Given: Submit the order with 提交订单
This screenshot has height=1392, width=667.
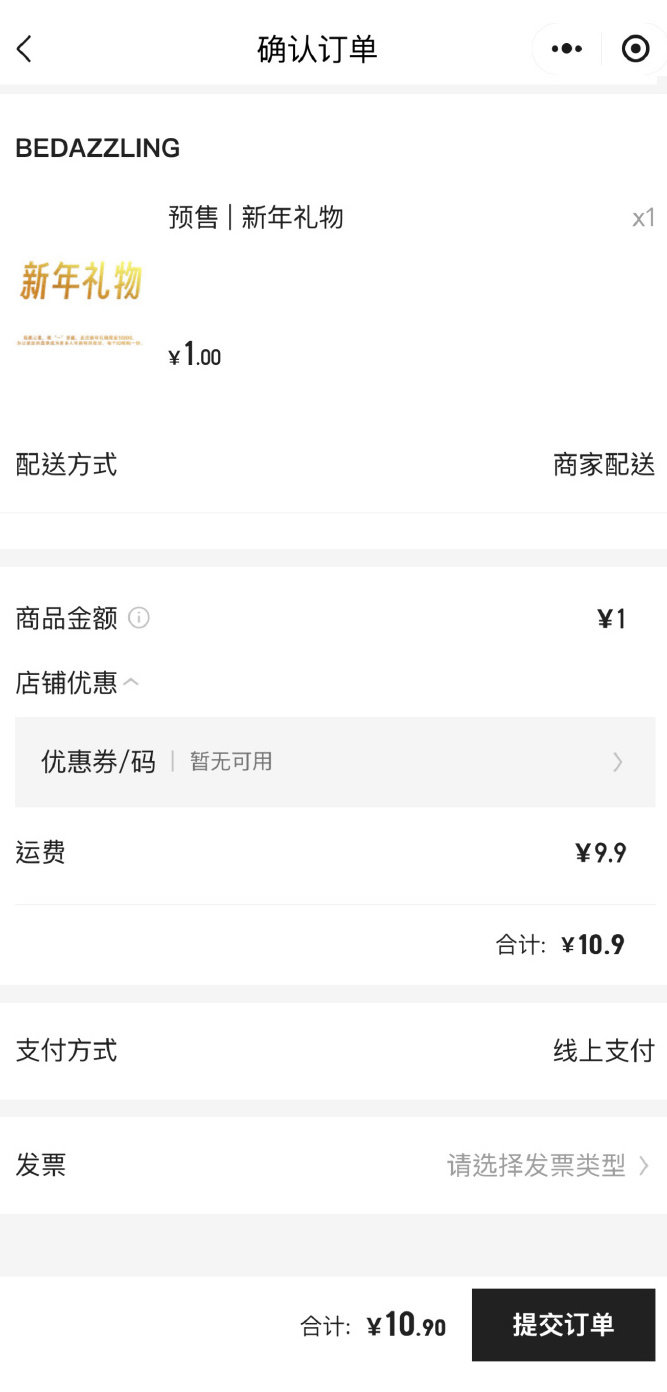Looking at the screenshot, I should 563,1324.
